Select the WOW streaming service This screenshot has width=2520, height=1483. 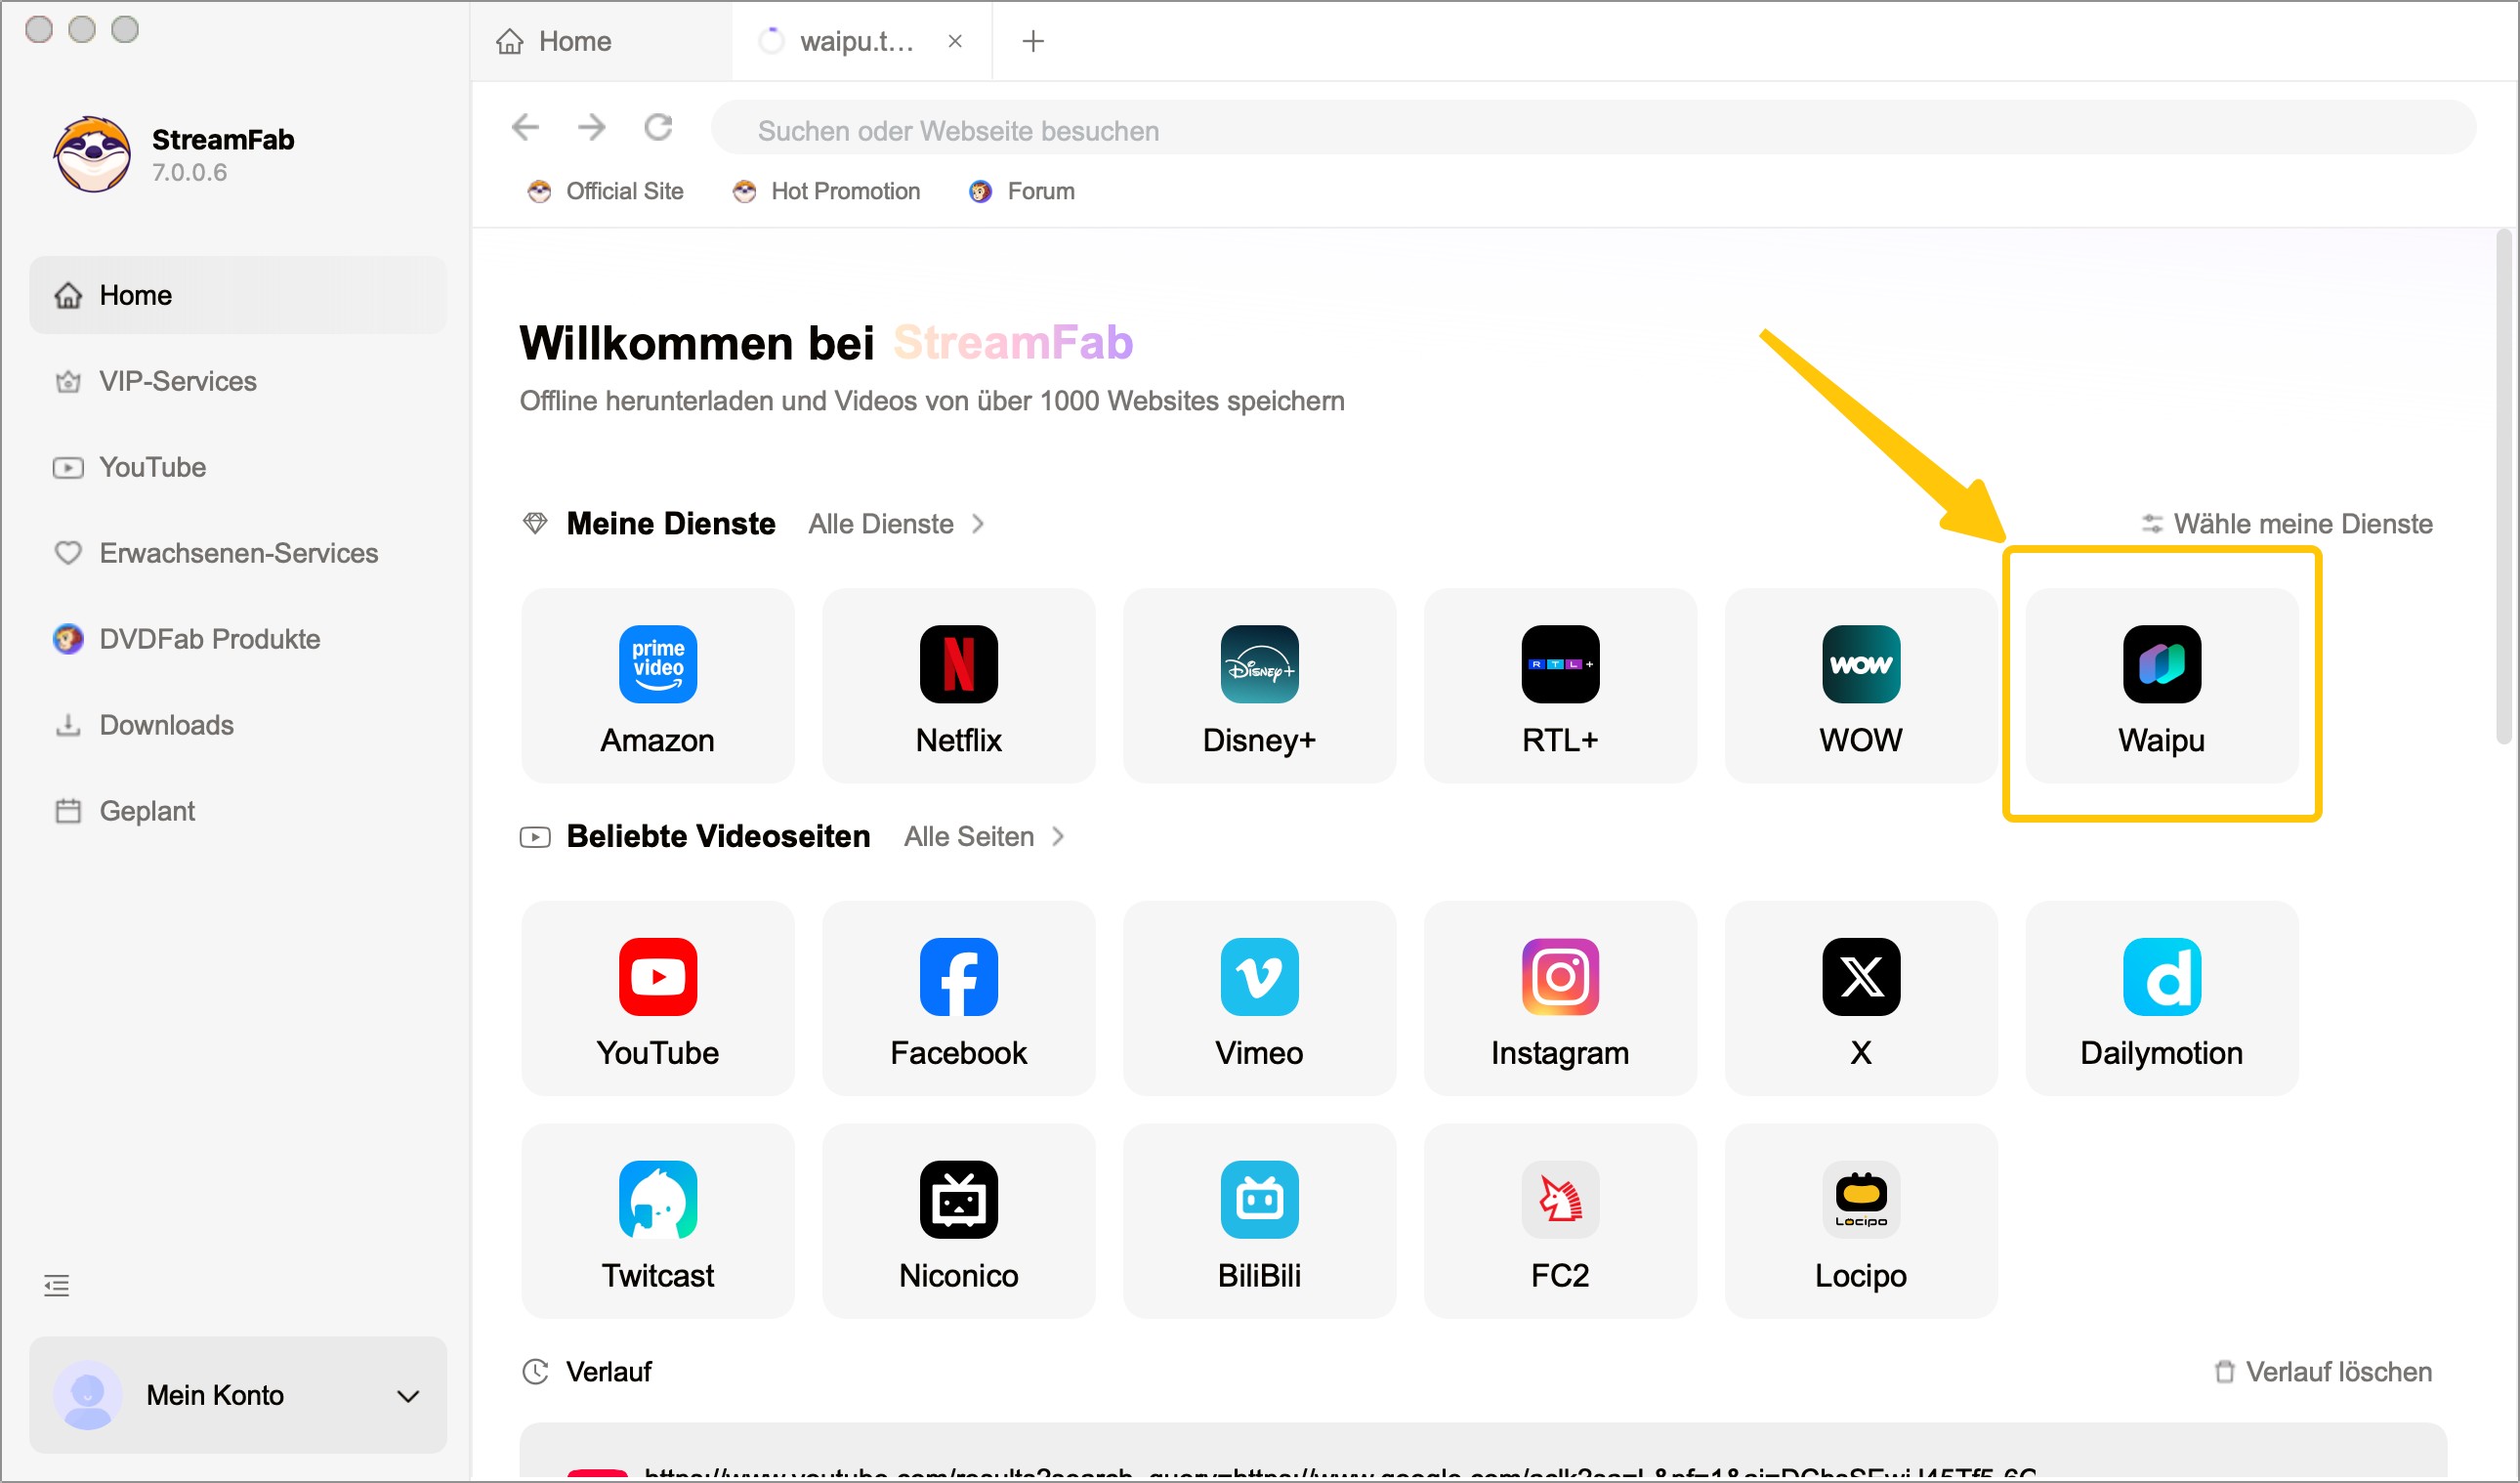[1860, 685]
